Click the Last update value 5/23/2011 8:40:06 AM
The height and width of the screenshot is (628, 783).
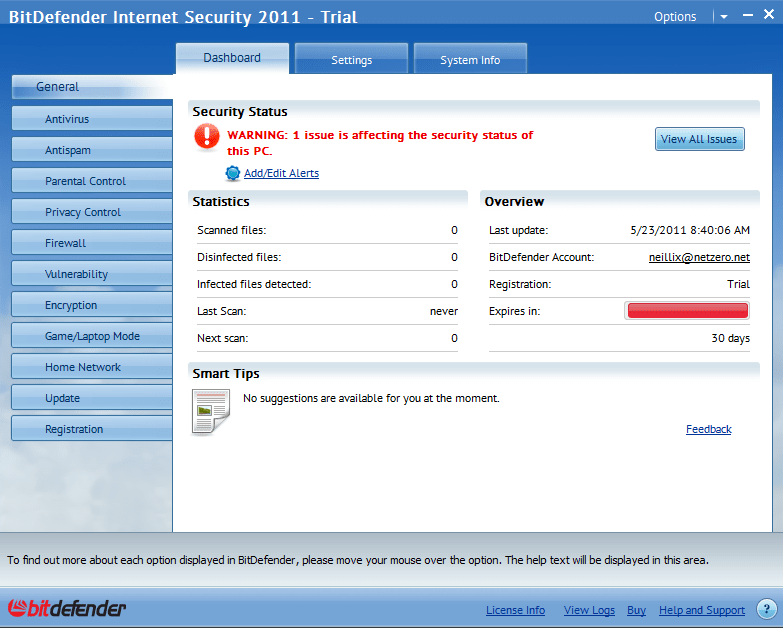[x=690, y=230]
